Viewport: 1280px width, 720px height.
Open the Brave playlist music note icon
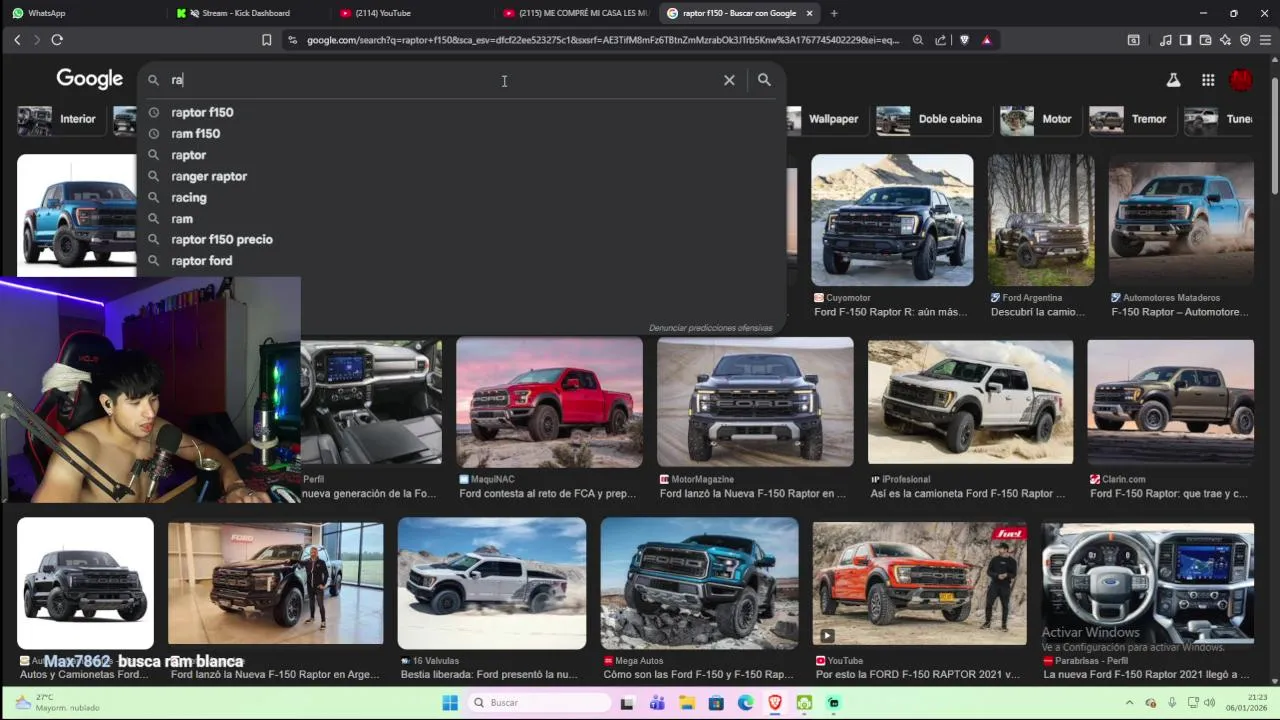pos(1166,40)
